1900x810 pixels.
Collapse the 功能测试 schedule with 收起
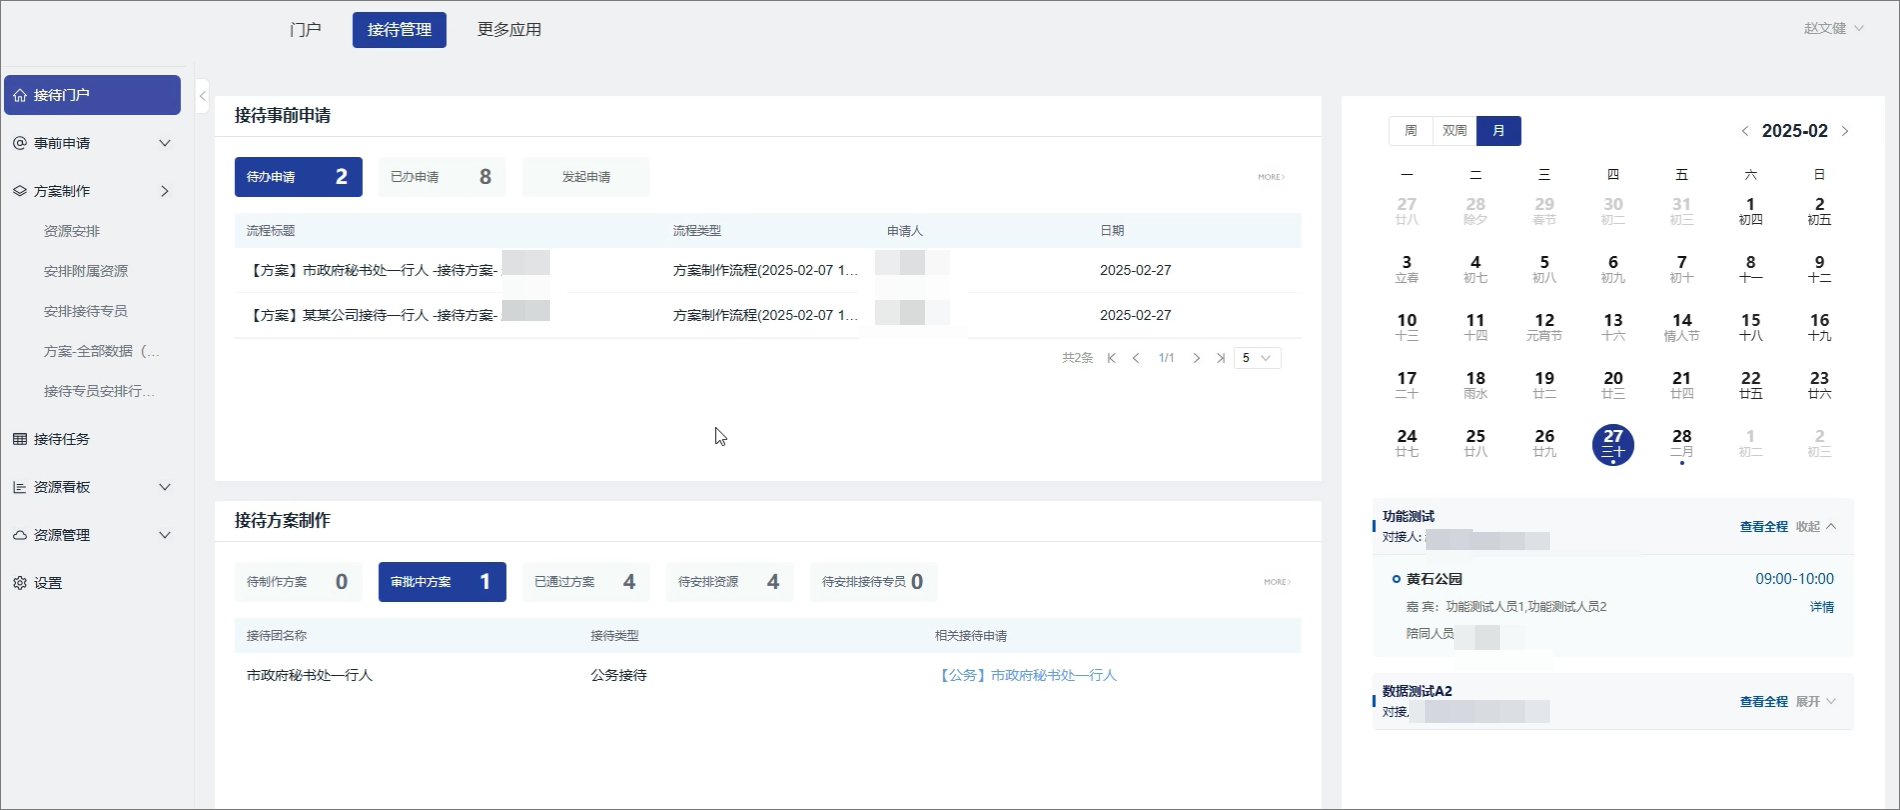[x=1816, y=527]
